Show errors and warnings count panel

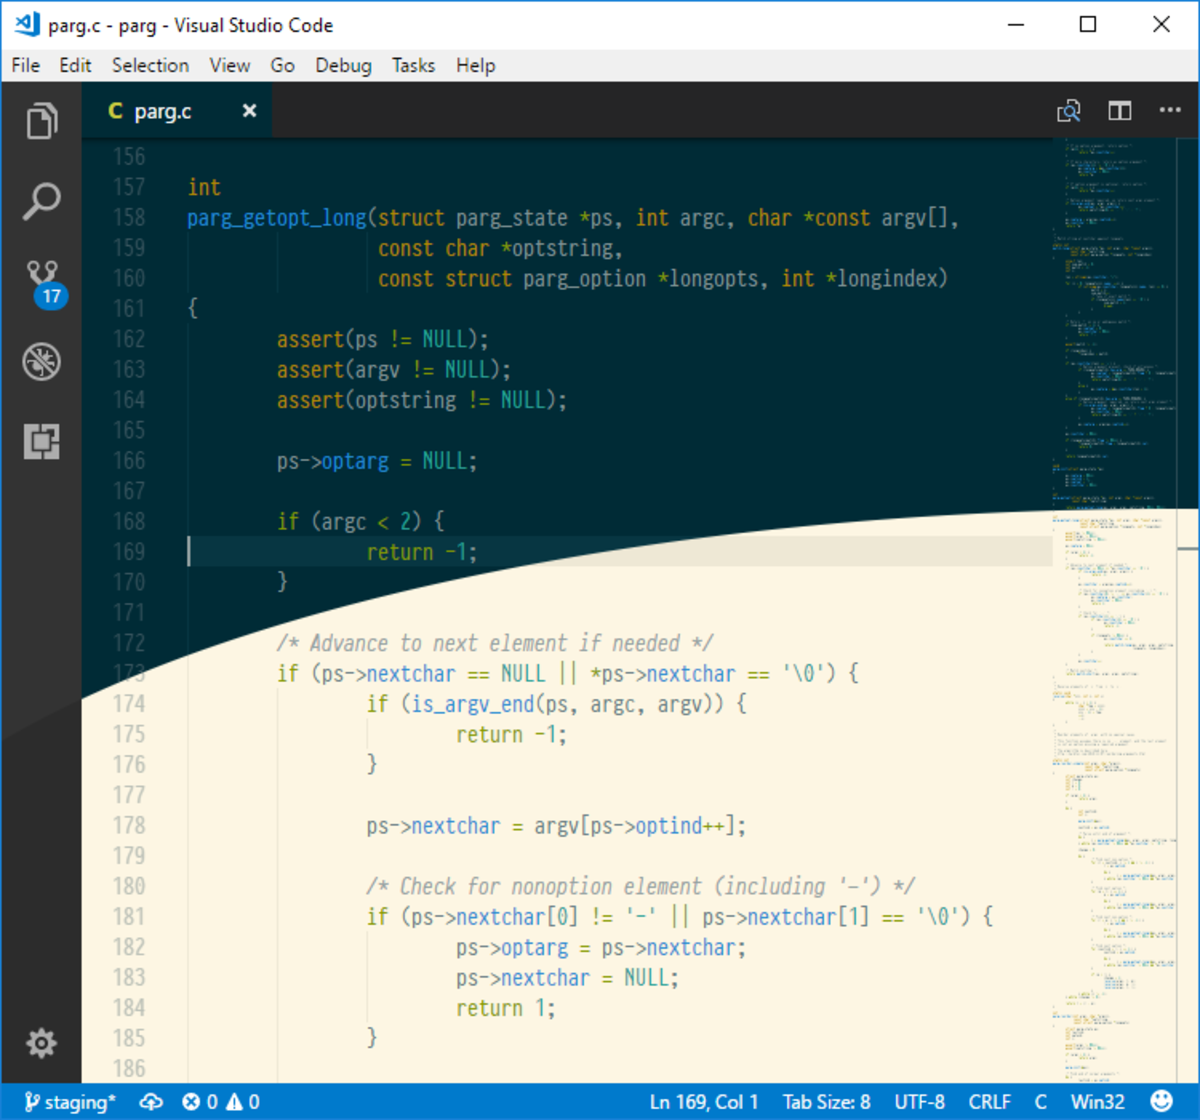tap(221, 1102)
